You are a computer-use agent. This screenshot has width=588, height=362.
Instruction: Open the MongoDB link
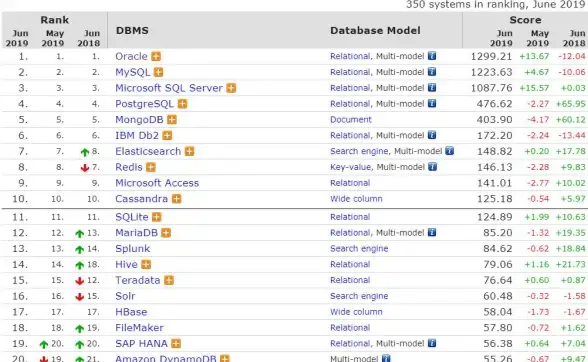click(139, 120)
